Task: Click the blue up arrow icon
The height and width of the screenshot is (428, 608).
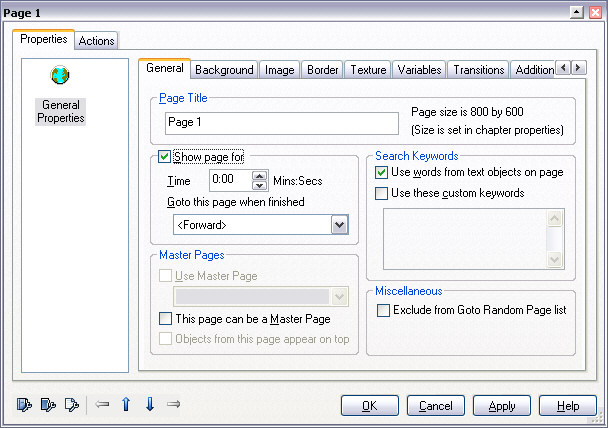Action: click(126, 404)
